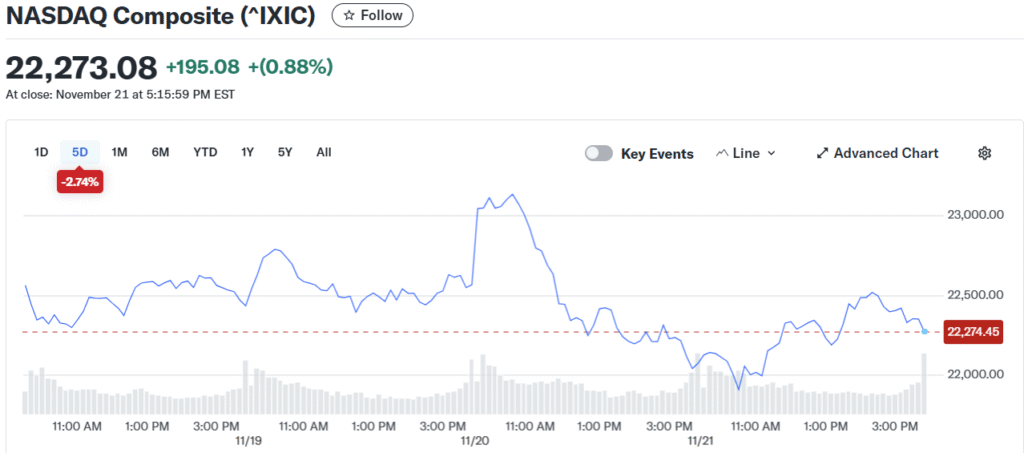Select the 1D time range tab
1024x453 pixels.
pos(41,152)
